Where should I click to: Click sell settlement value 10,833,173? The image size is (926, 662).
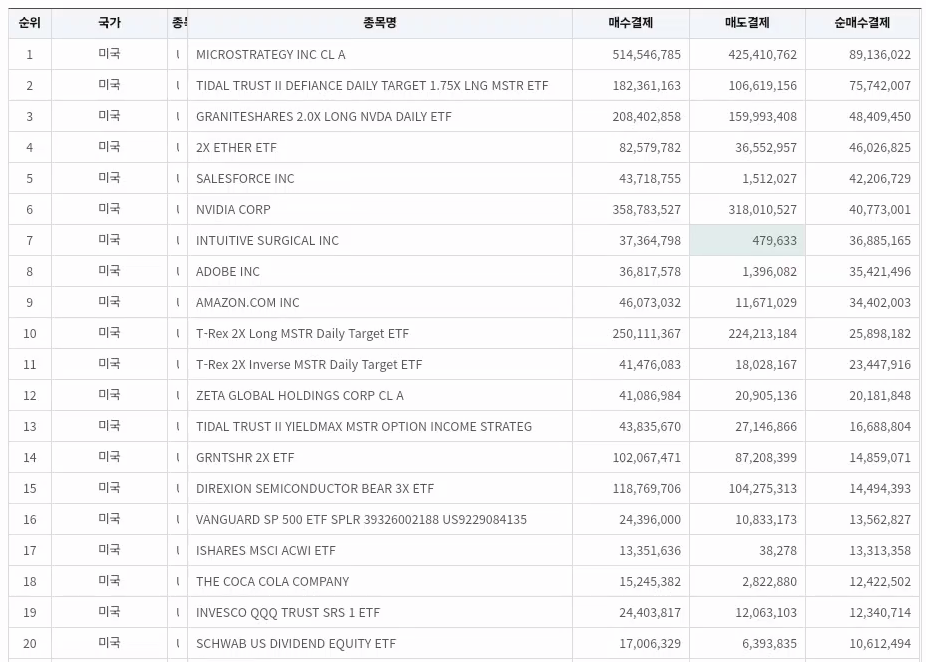tap(766, 520)
